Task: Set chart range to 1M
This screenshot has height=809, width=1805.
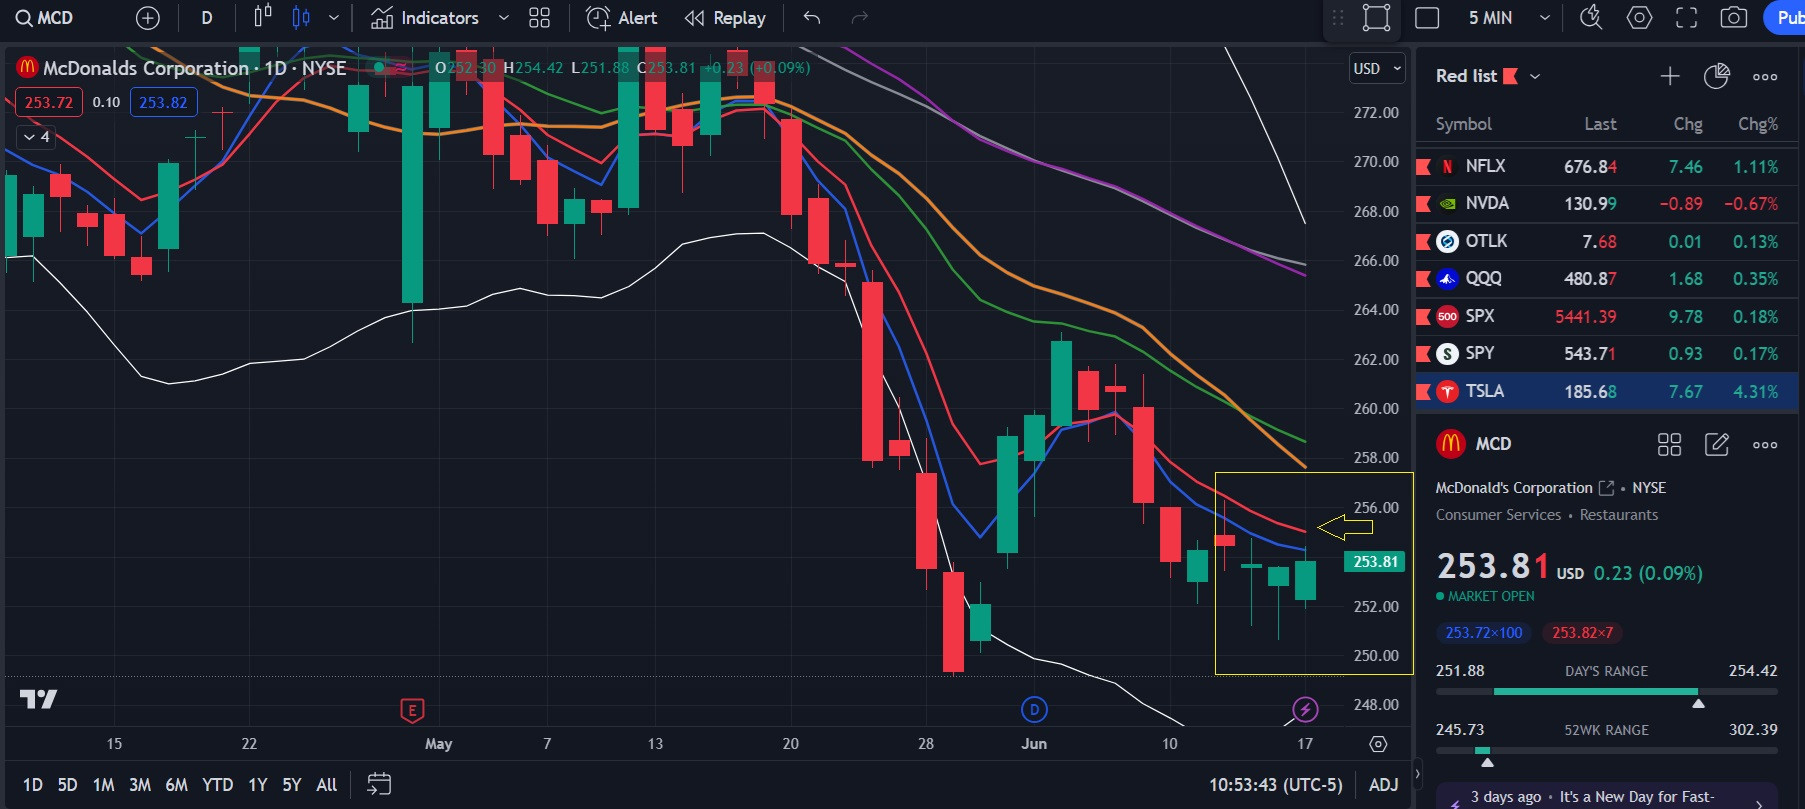Action: pyautogui.click(x=103, y=785)
